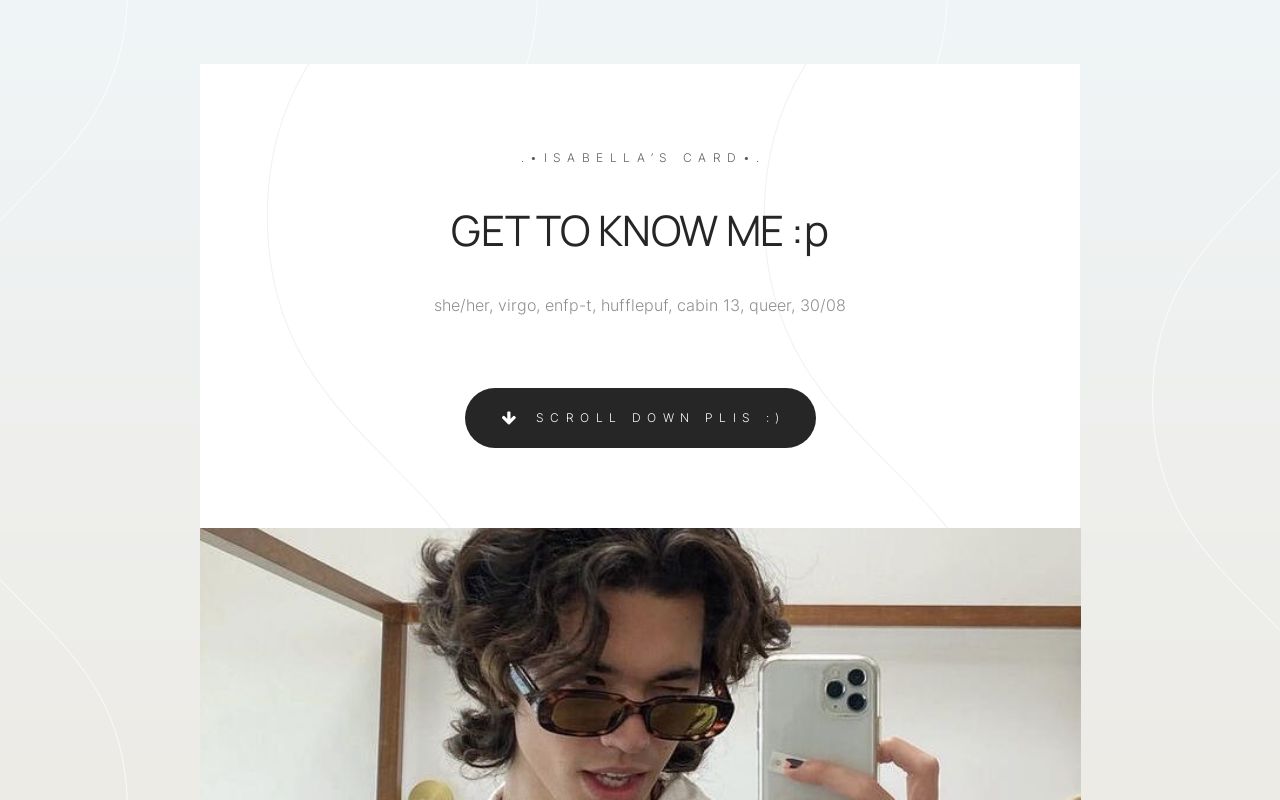Click the 30/08 date in the subtitle
The image size is (1280, 800).
(823, 305)
